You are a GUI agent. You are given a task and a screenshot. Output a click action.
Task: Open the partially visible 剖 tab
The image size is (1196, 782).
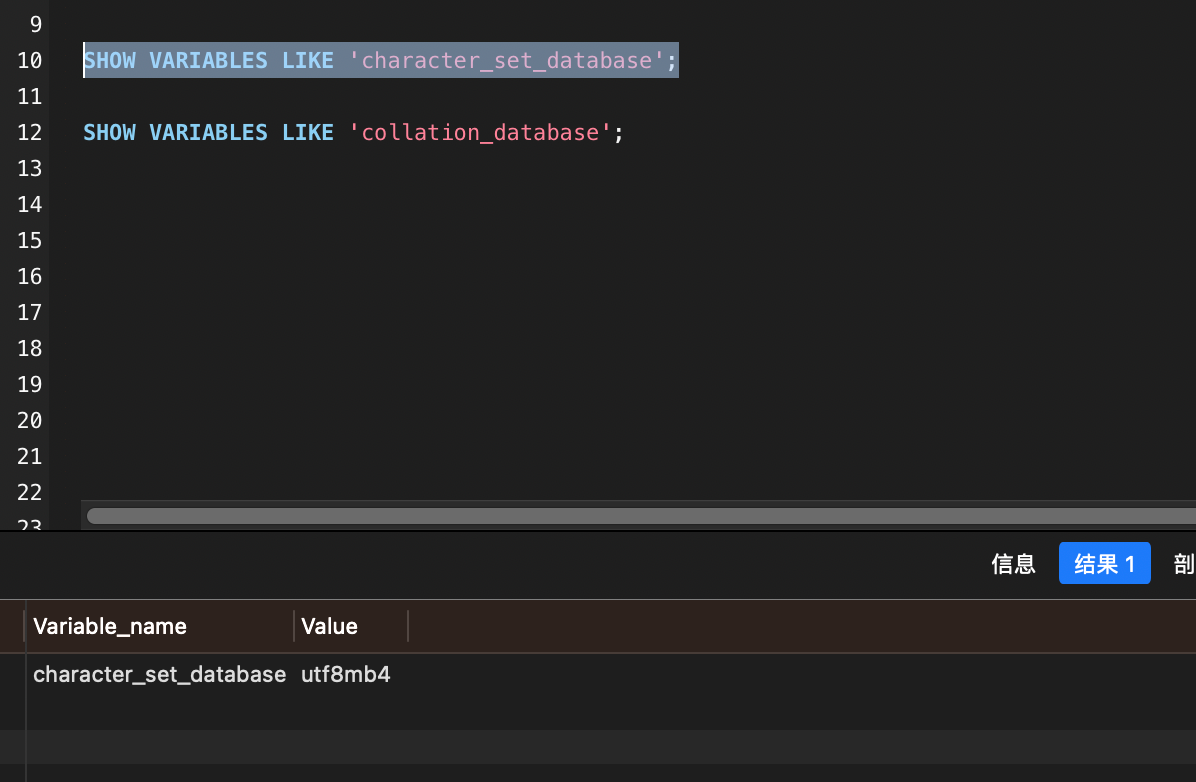coord(1184,564)
